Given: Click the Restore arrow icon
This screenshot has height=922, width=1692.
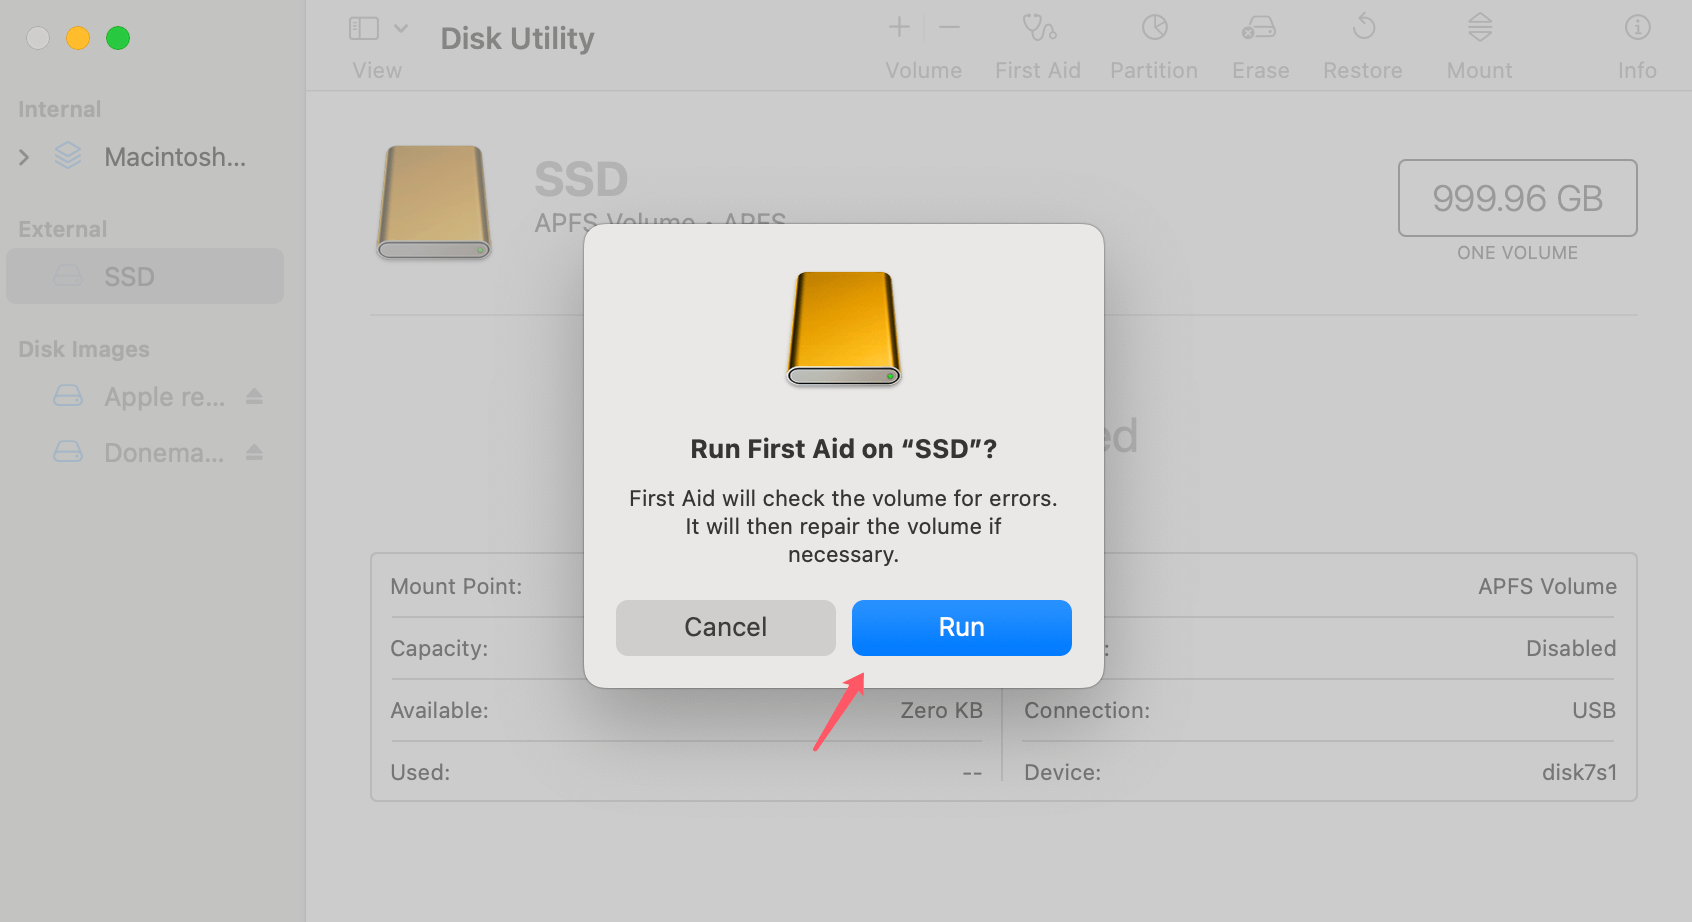Looking at the screenshot, I should tap(1363, 28).
